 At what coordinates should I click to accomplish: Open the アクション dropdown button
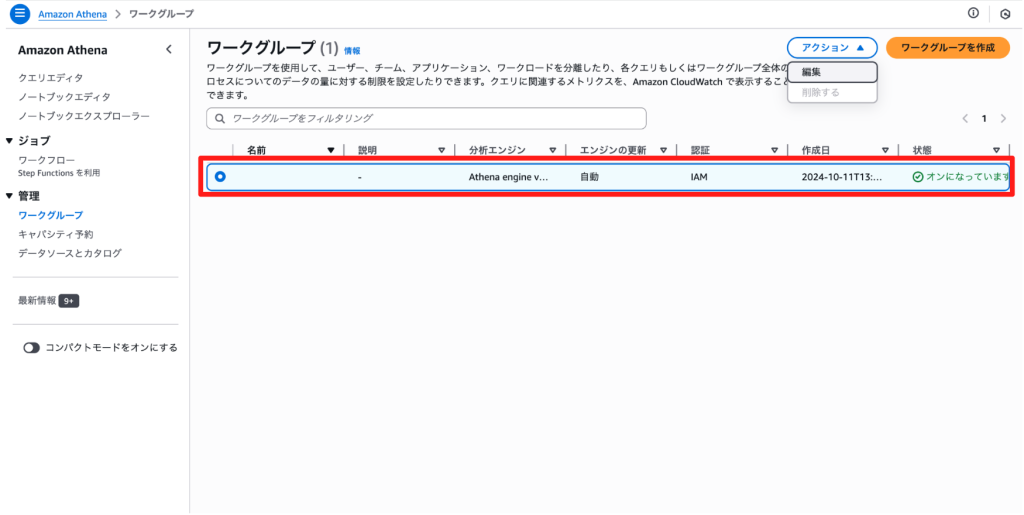[832, 48]
